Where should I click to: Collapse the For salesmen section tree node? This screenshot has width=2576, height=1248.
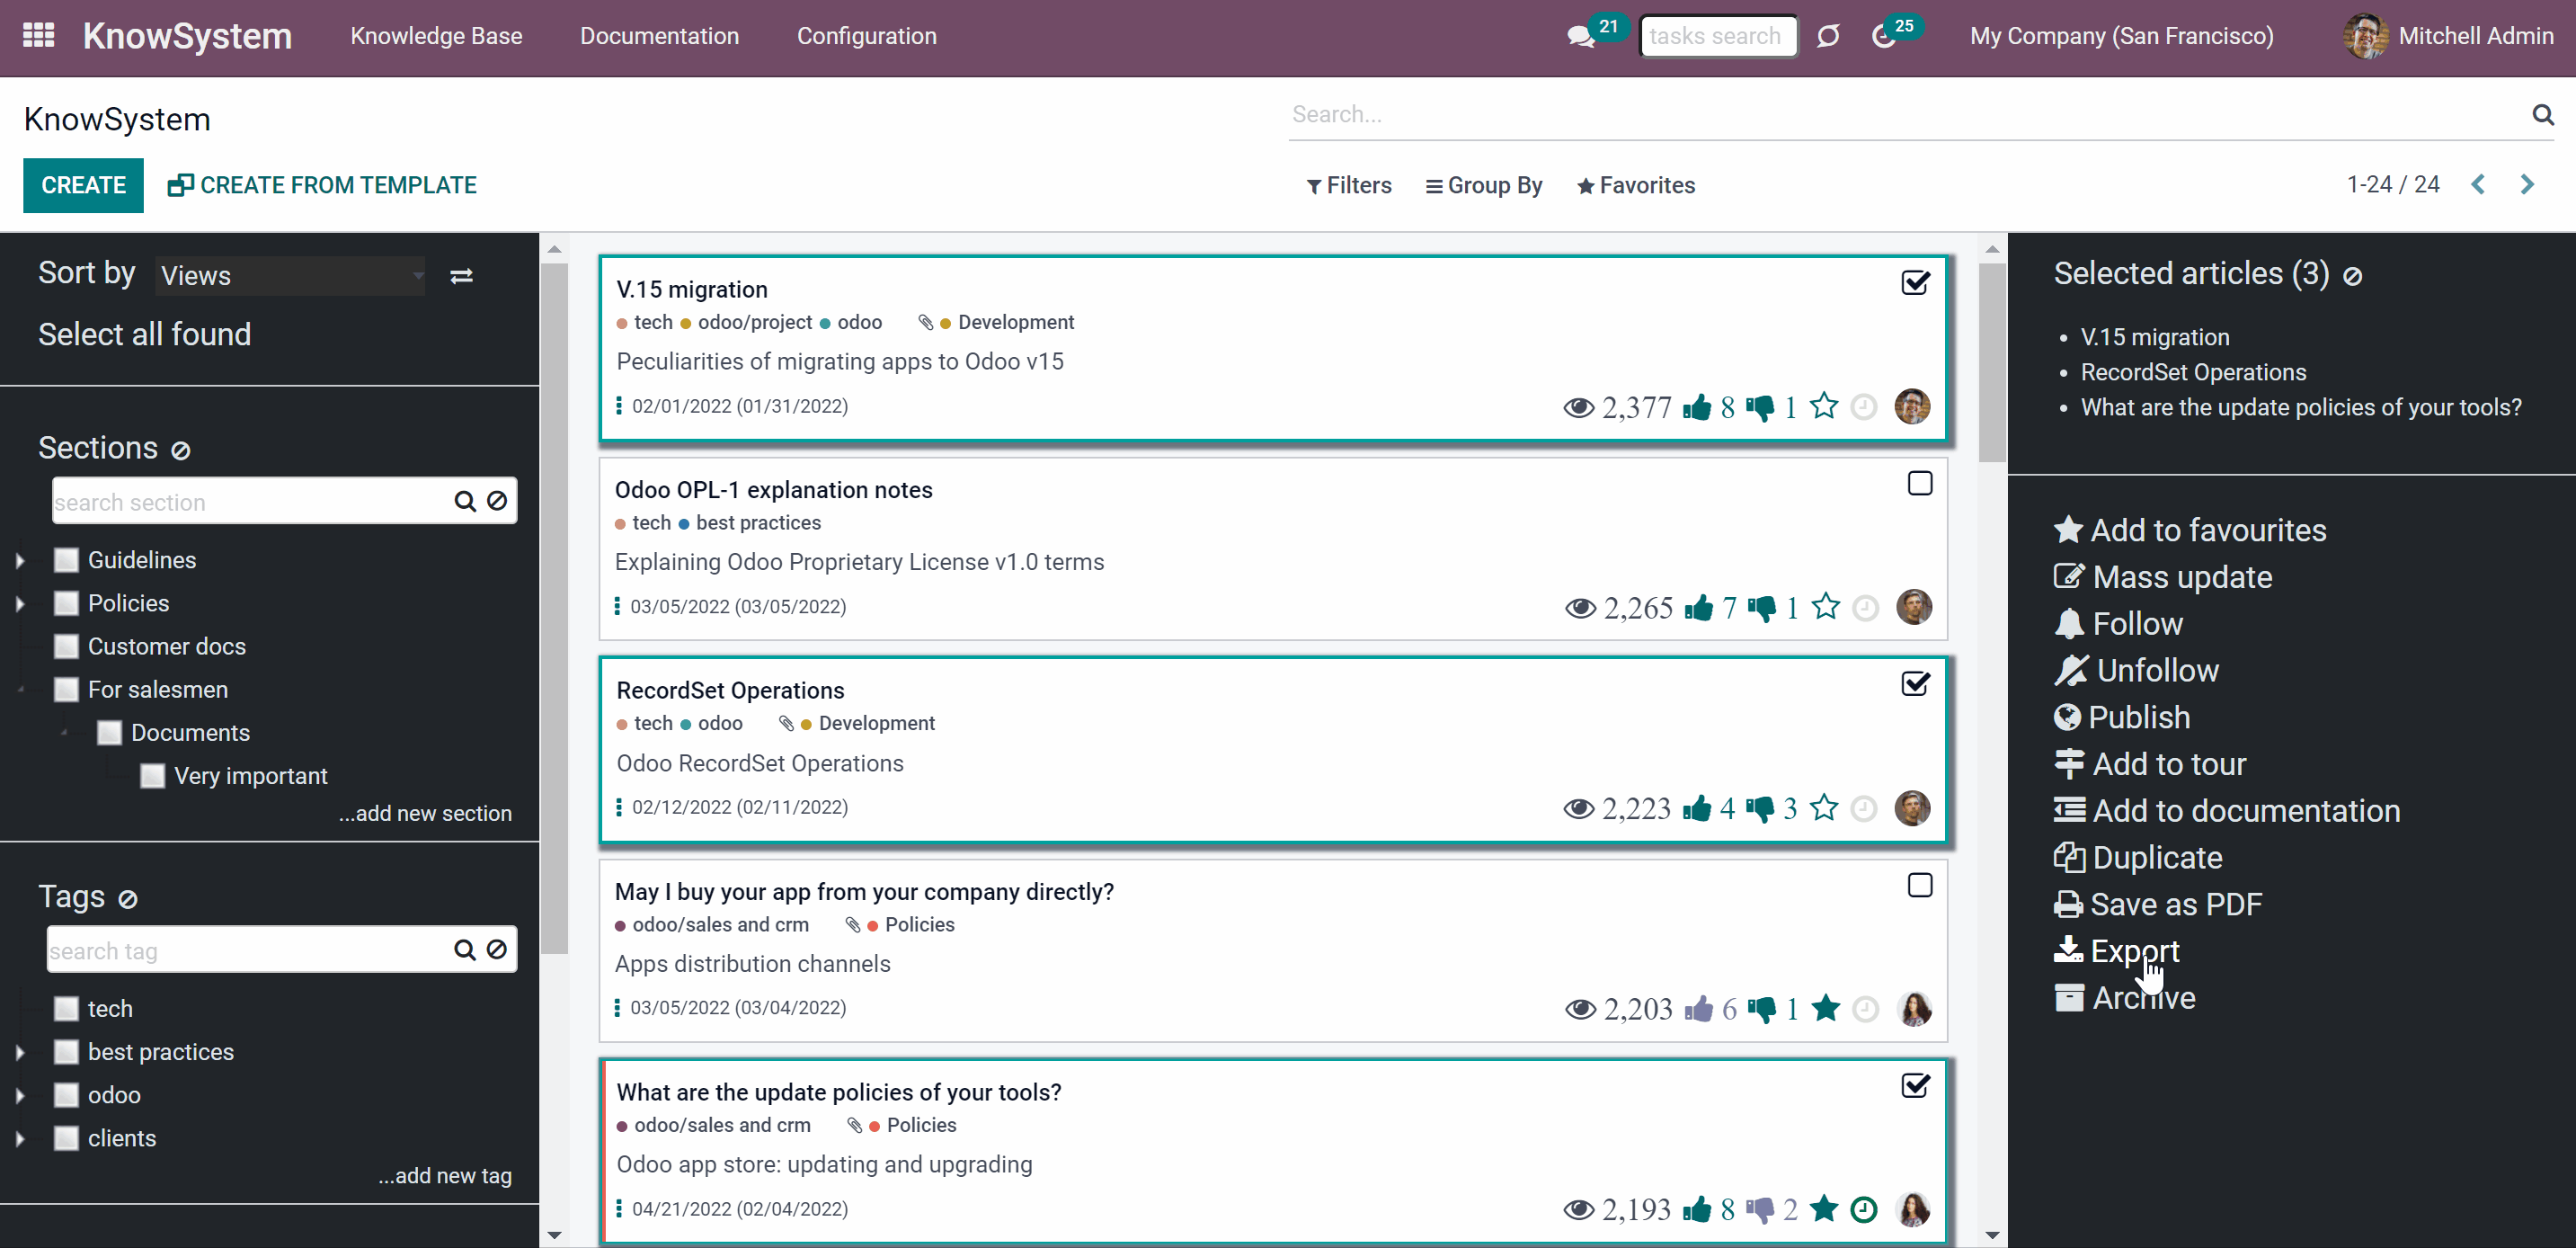pos(20,690)
